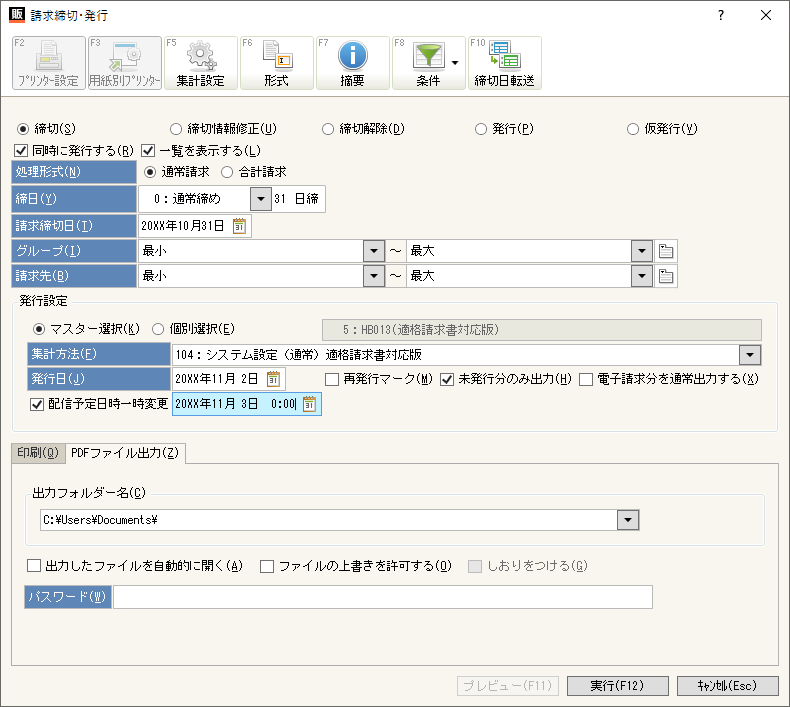
Task: Click the help question mark in title bar
Action: click(721, 15)
